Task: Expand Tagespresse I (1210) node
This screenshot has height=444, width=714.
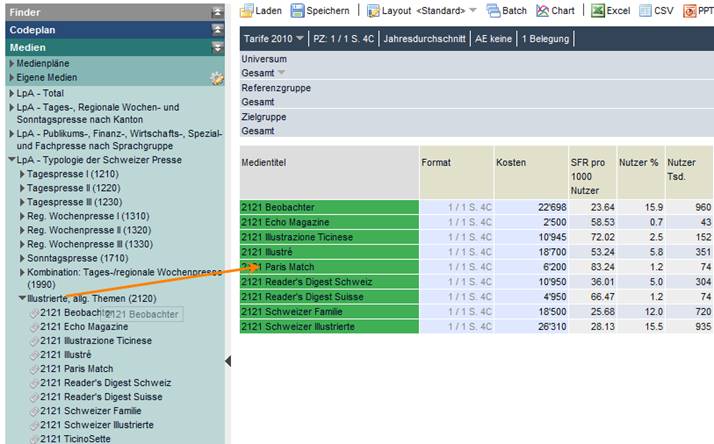Action: tap(22, 174)
